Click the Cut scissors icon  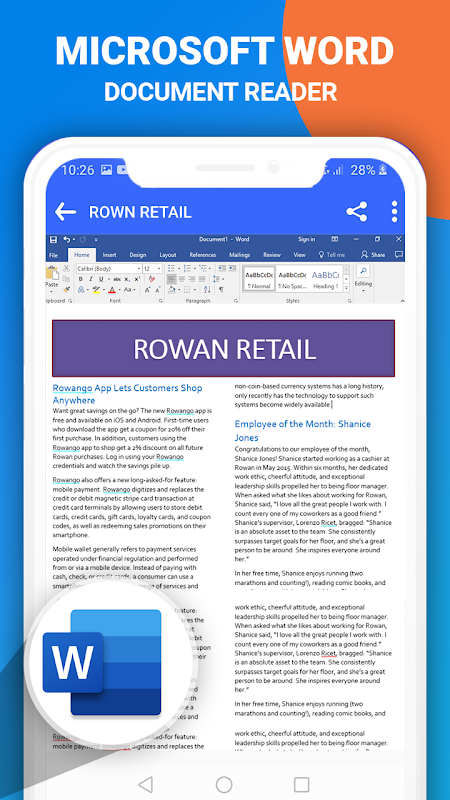point(66,268)
